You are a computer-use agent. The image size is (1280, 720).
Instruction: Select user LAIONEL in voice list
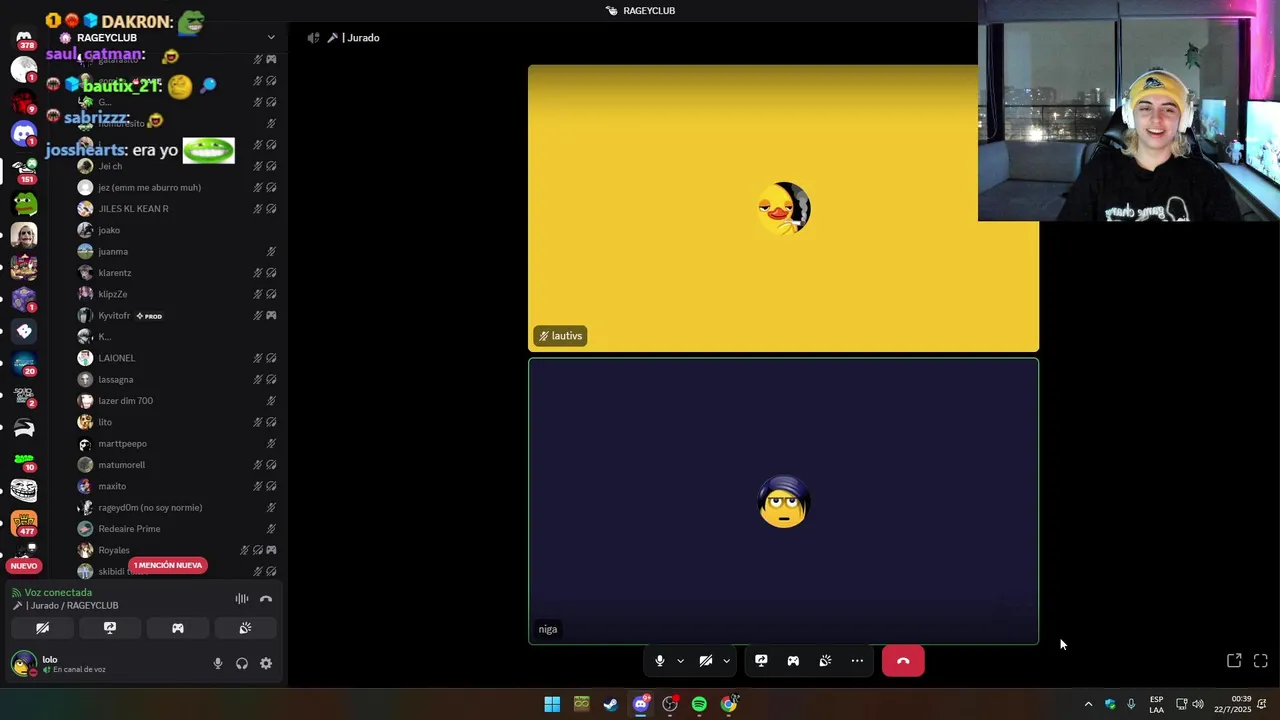(116, 358)
